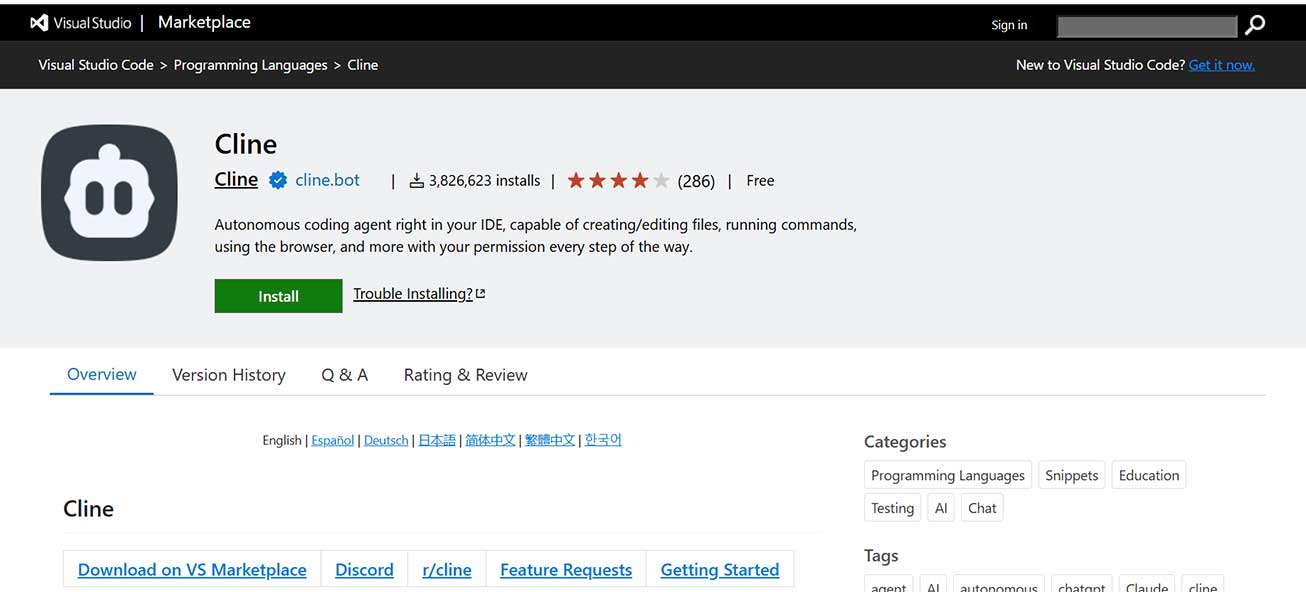Open Programming Languages breadcrumb
The image size is (1306, 592).
[x=250, y=65]
